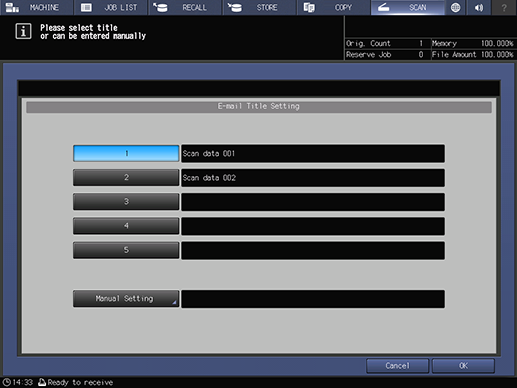This screenshot has width=517, height=388.
Task: Confirm with the OK button
Action: point(463,366)
